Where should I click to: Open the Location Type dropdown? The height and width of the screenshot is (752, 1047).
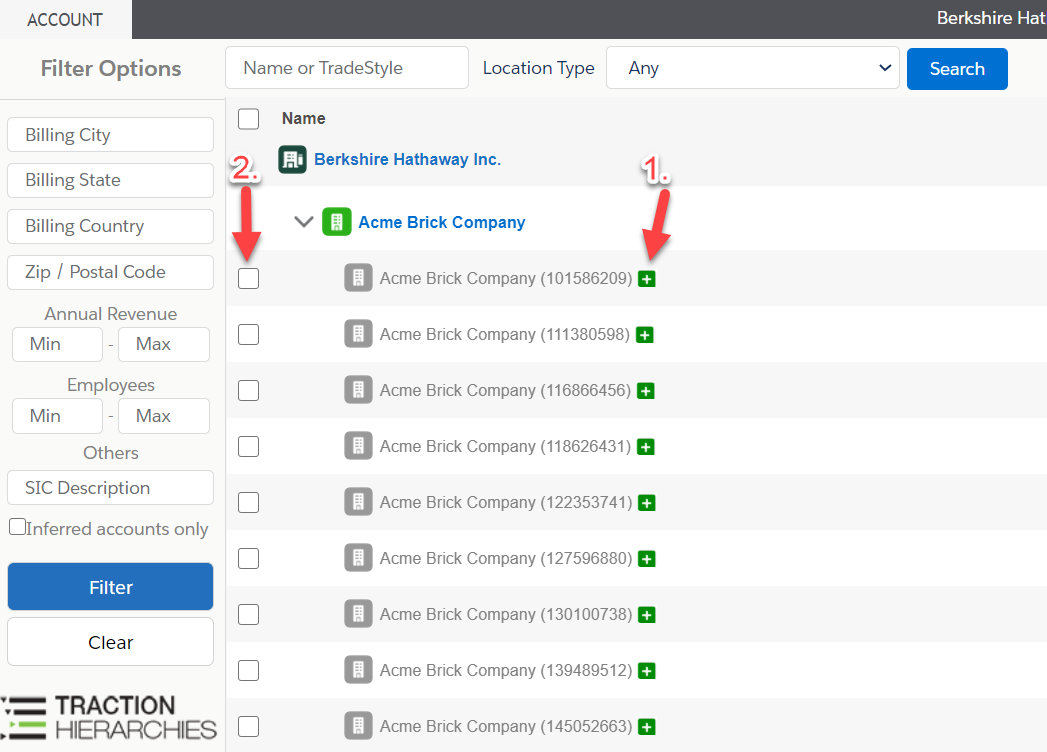point(753,68)
